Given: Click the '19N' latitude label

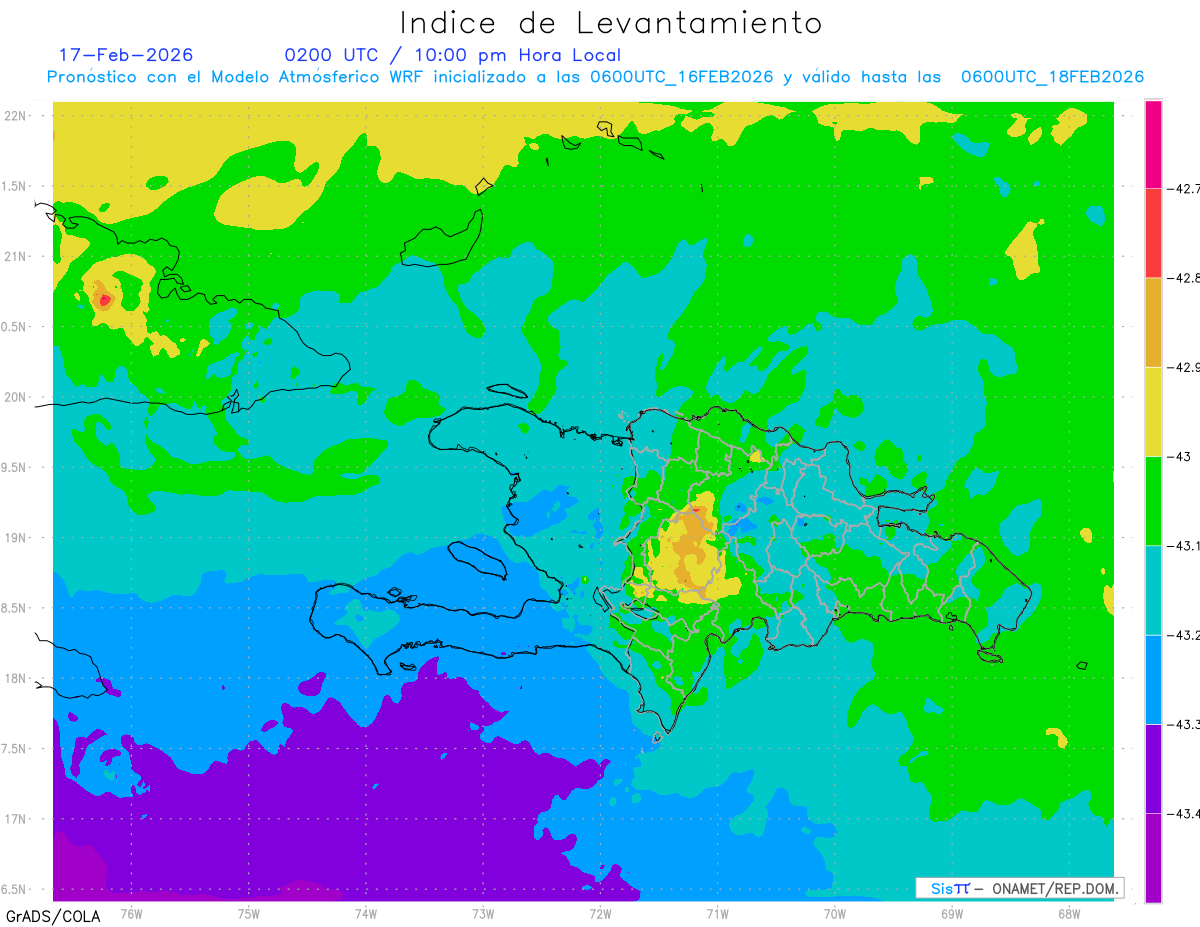Looking at the screenshot, I should click(15, 538).
